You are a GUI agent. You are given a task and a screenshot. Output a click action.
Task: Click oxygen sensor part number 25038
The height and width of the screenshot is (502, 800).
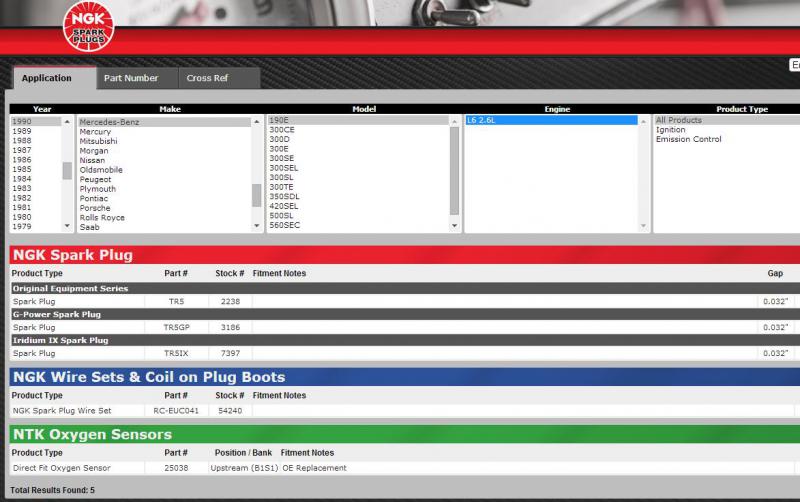(x=176, y=468)
